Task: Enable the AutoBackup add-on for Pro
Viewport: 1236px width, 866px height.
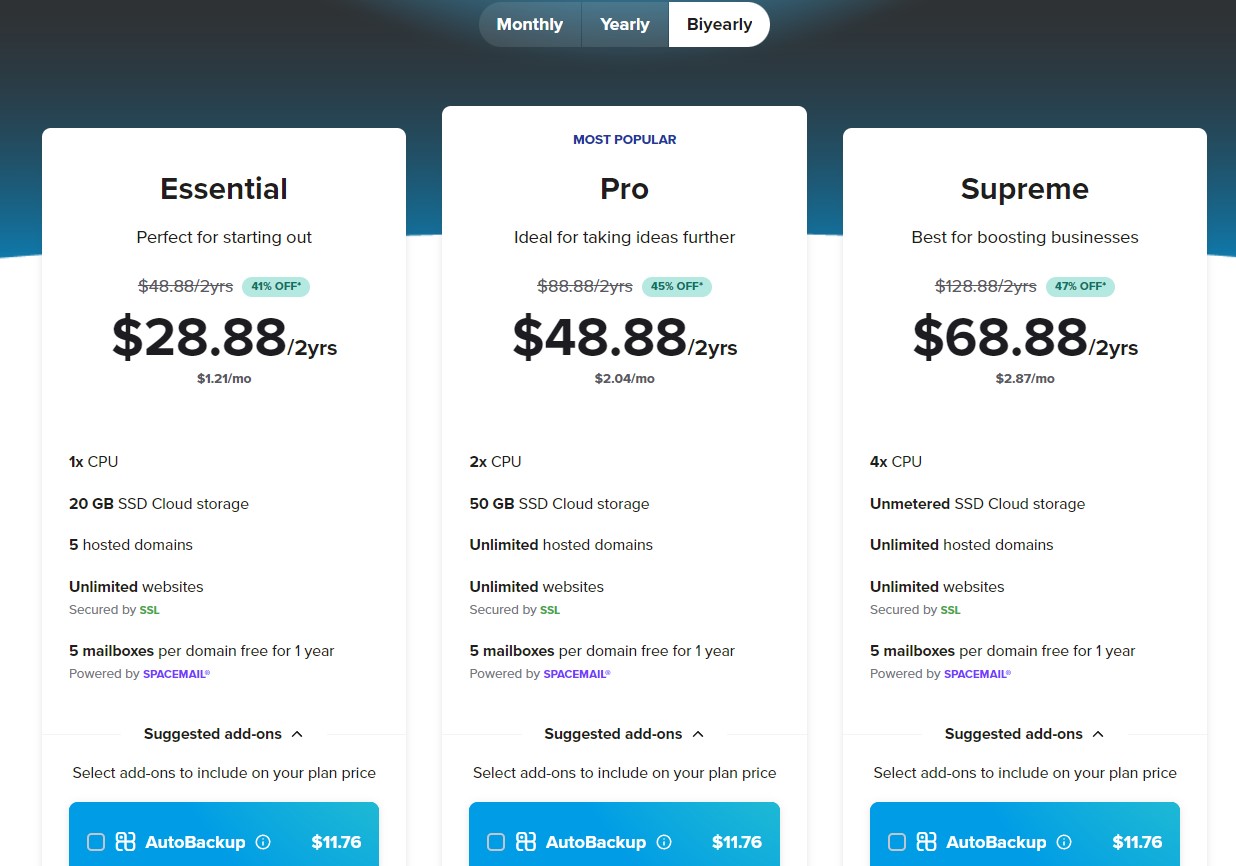Action: [496, 842]
